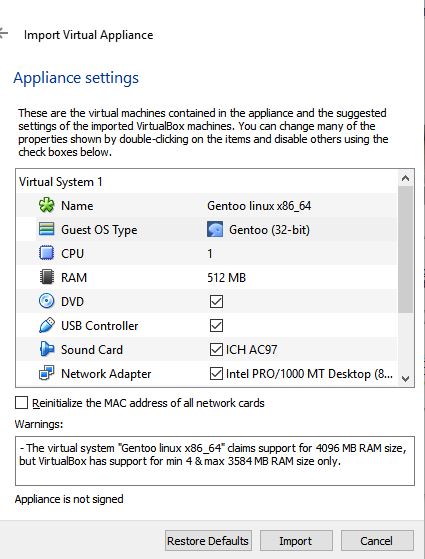Screen dimensions: 425x559
Task: Select the ICH AC97 value text
Action: [x=251, y=349]
